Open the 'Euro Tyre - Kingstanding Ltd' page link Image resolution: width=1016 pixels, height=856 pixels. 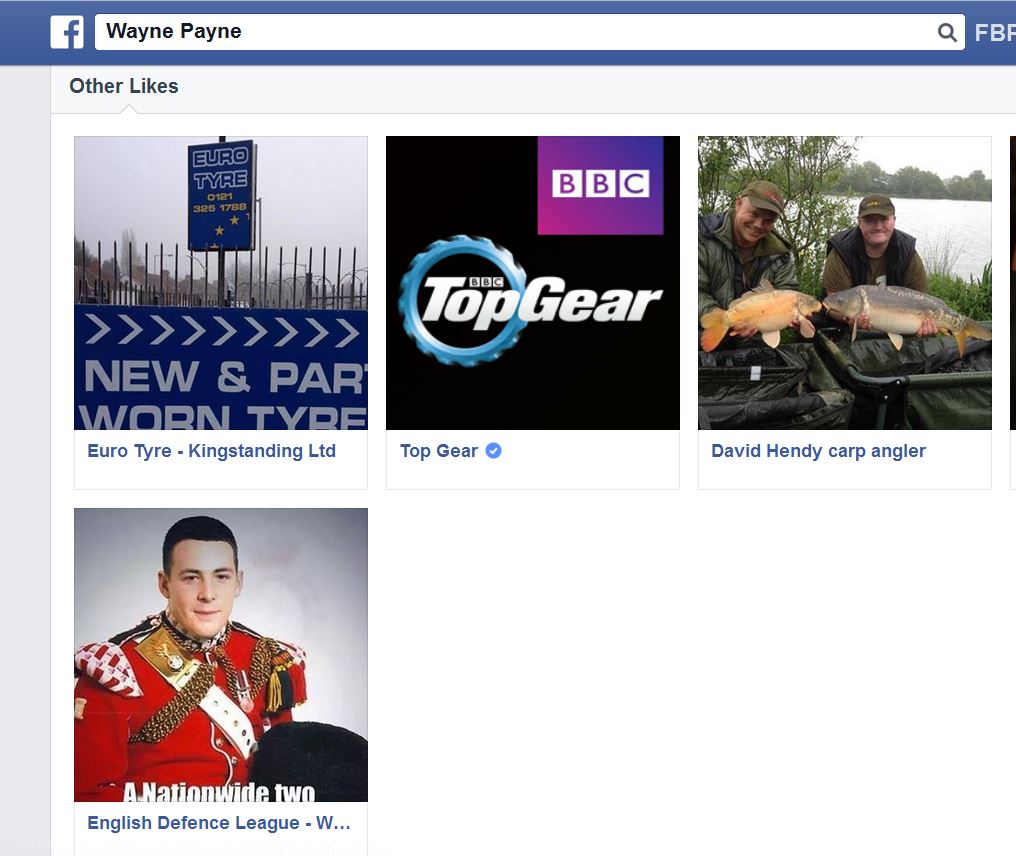click(x=211, y=451)
